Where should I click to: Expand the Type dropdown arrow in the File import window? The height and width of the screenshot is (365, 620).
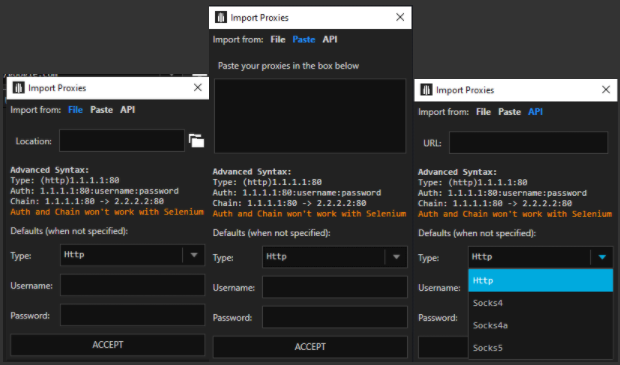coord(194,255)
